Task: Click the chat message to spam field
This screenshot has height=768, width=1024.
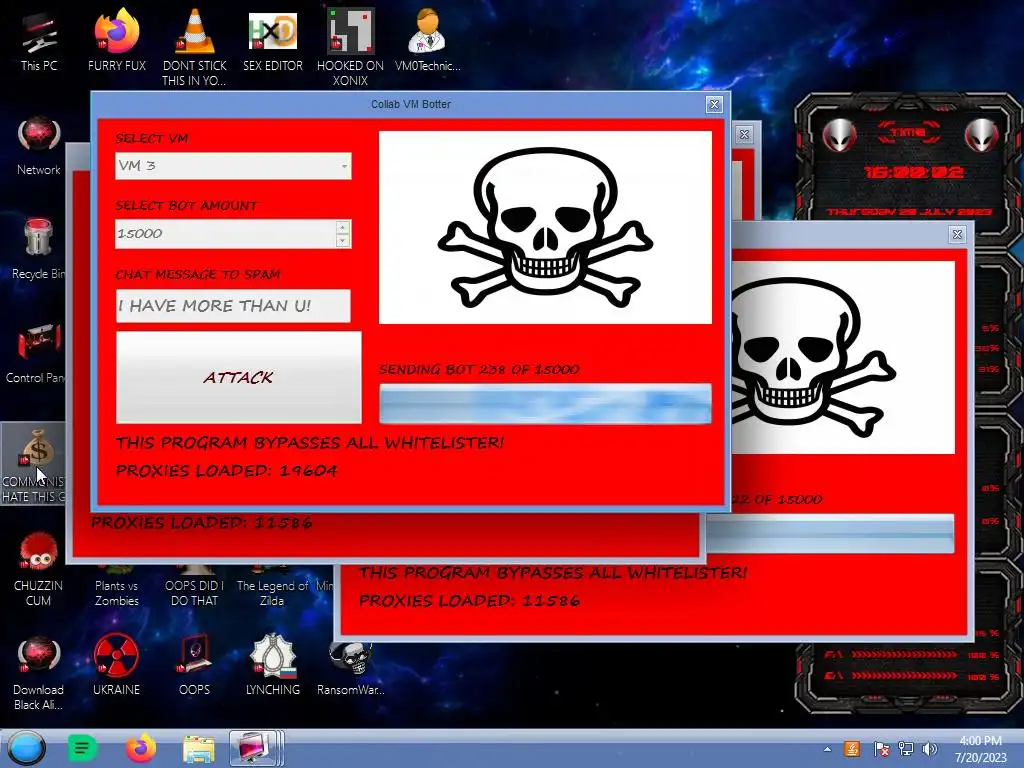Action: click(233, 306)
